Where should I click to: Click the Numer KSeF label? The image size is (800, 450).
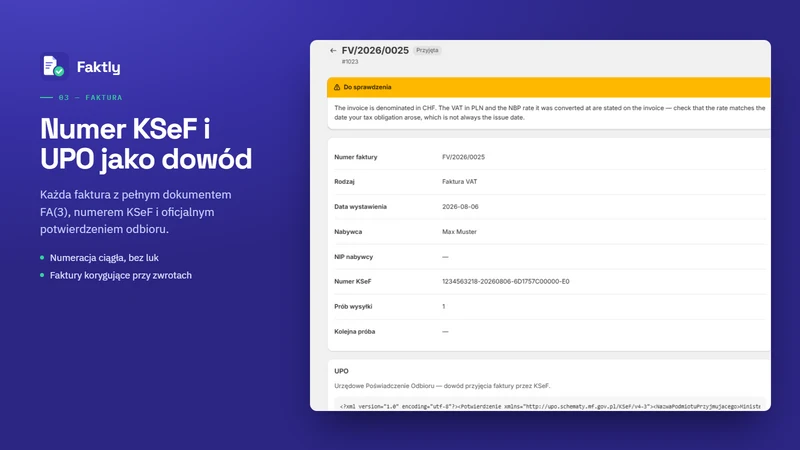coord(353,282)
